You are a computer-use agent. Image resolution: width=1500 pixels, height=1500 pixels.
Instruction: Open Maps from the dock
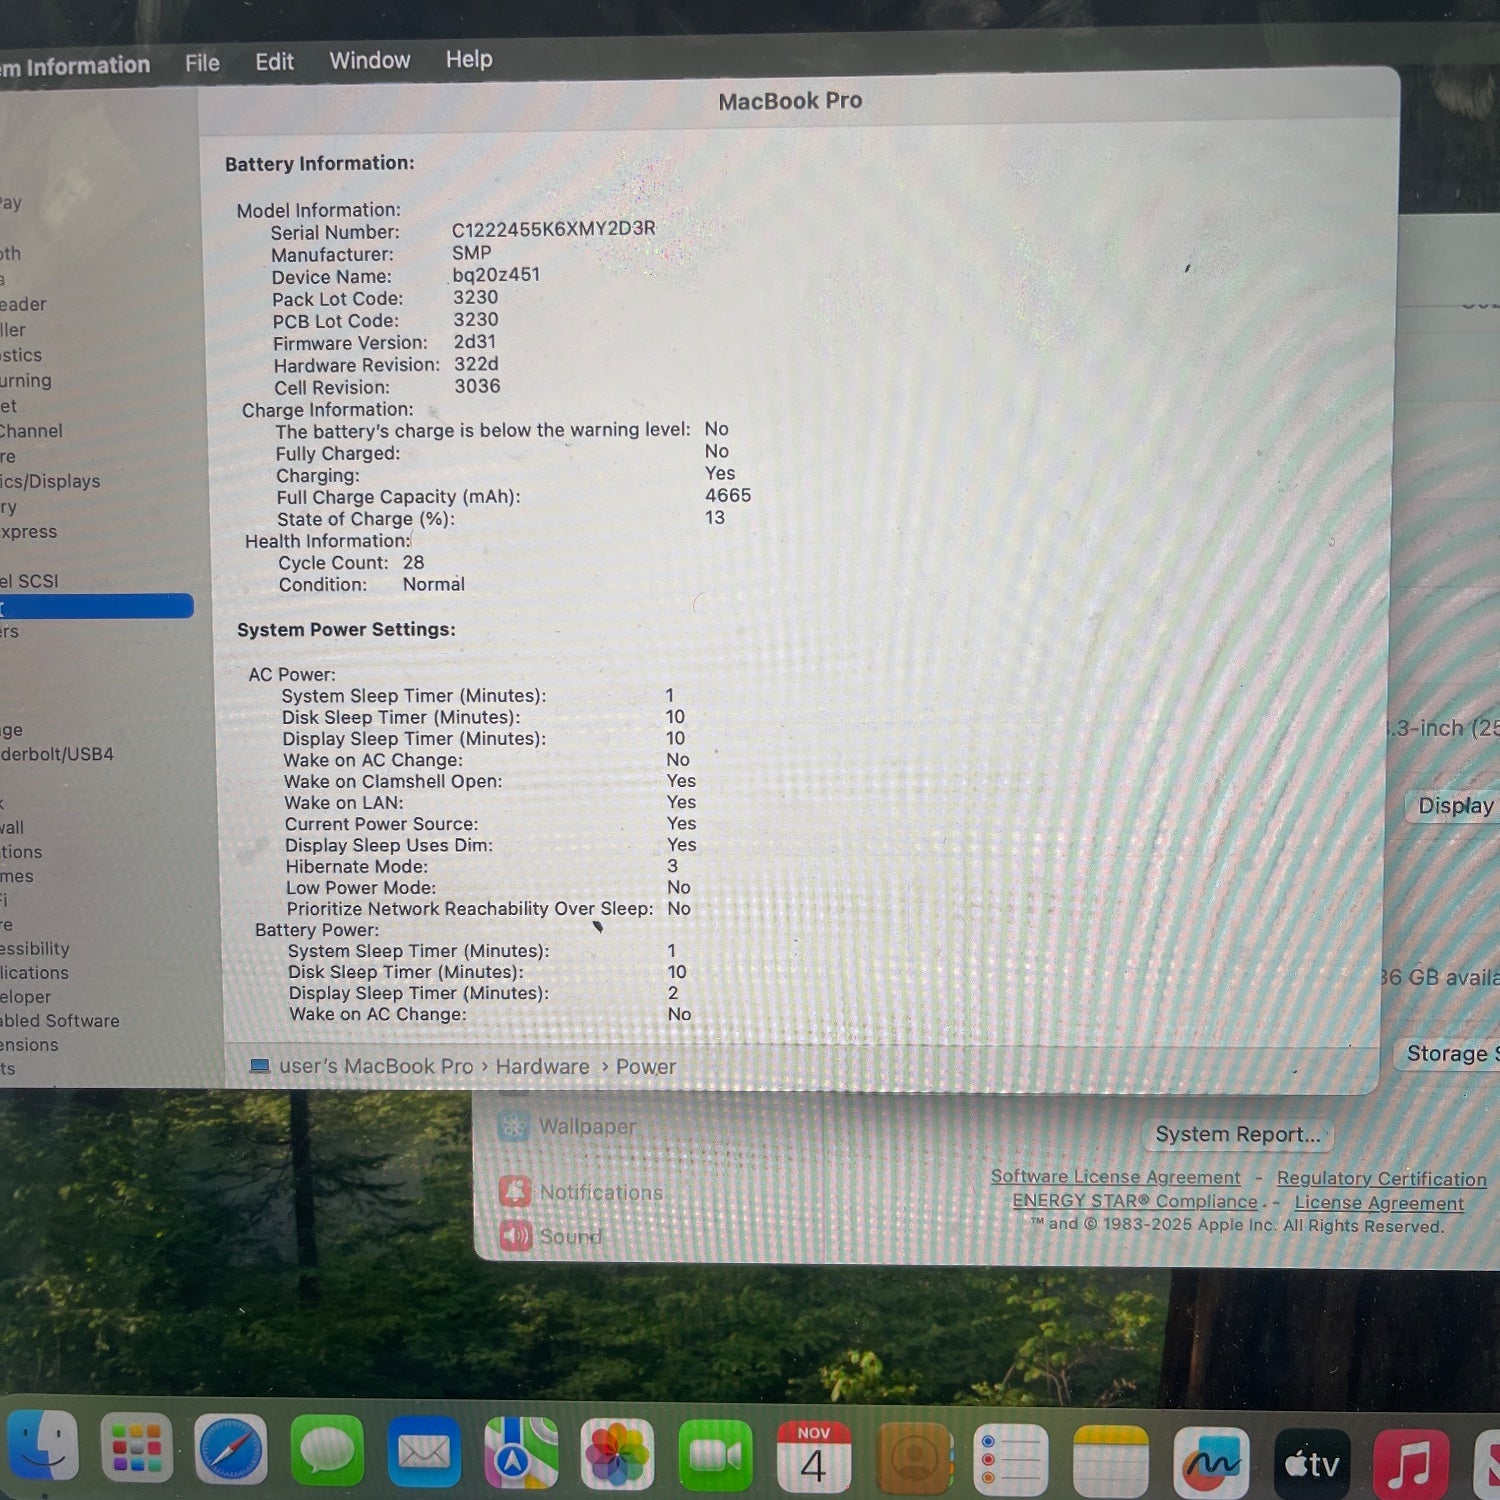(521, 1452)
